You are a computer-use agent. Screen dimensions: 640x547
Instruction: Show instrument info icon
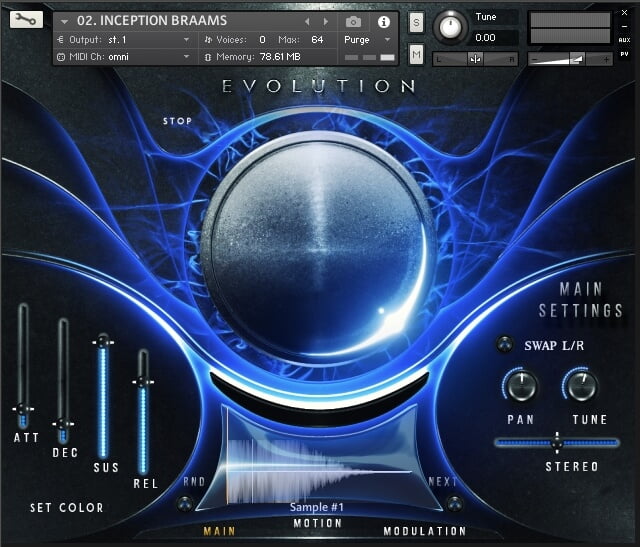383,22
